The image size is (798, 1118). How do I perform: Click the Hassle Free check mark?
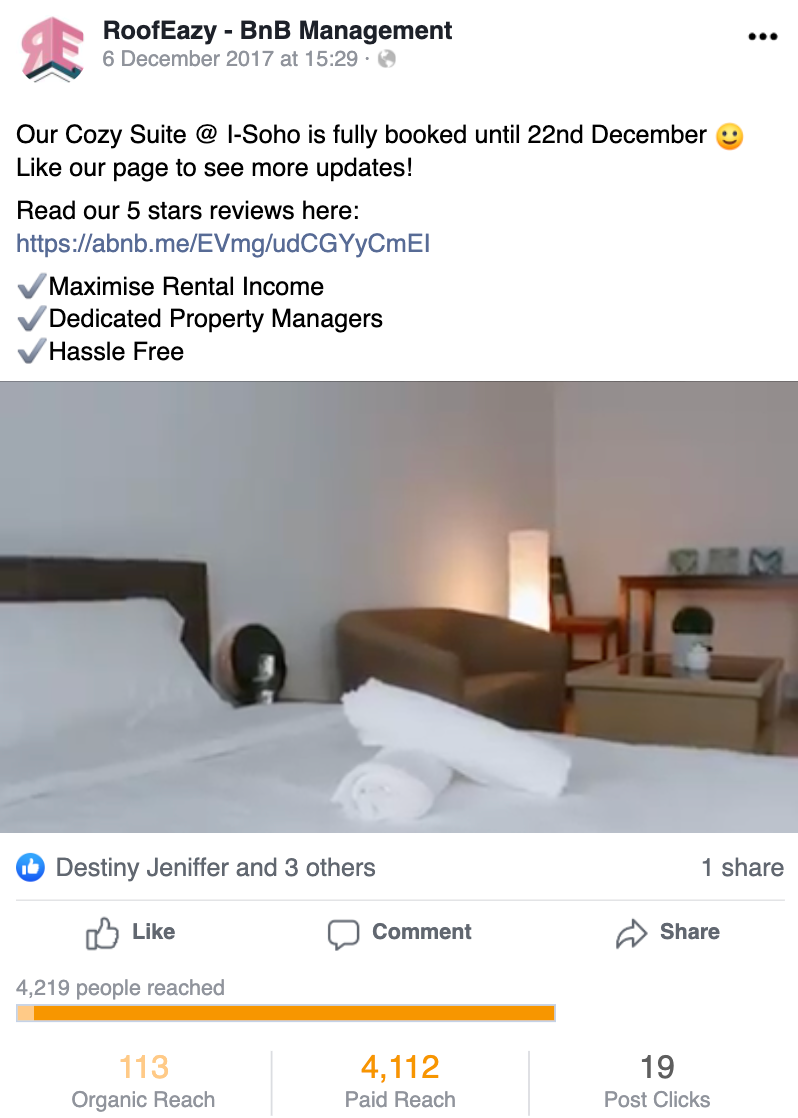31,351
